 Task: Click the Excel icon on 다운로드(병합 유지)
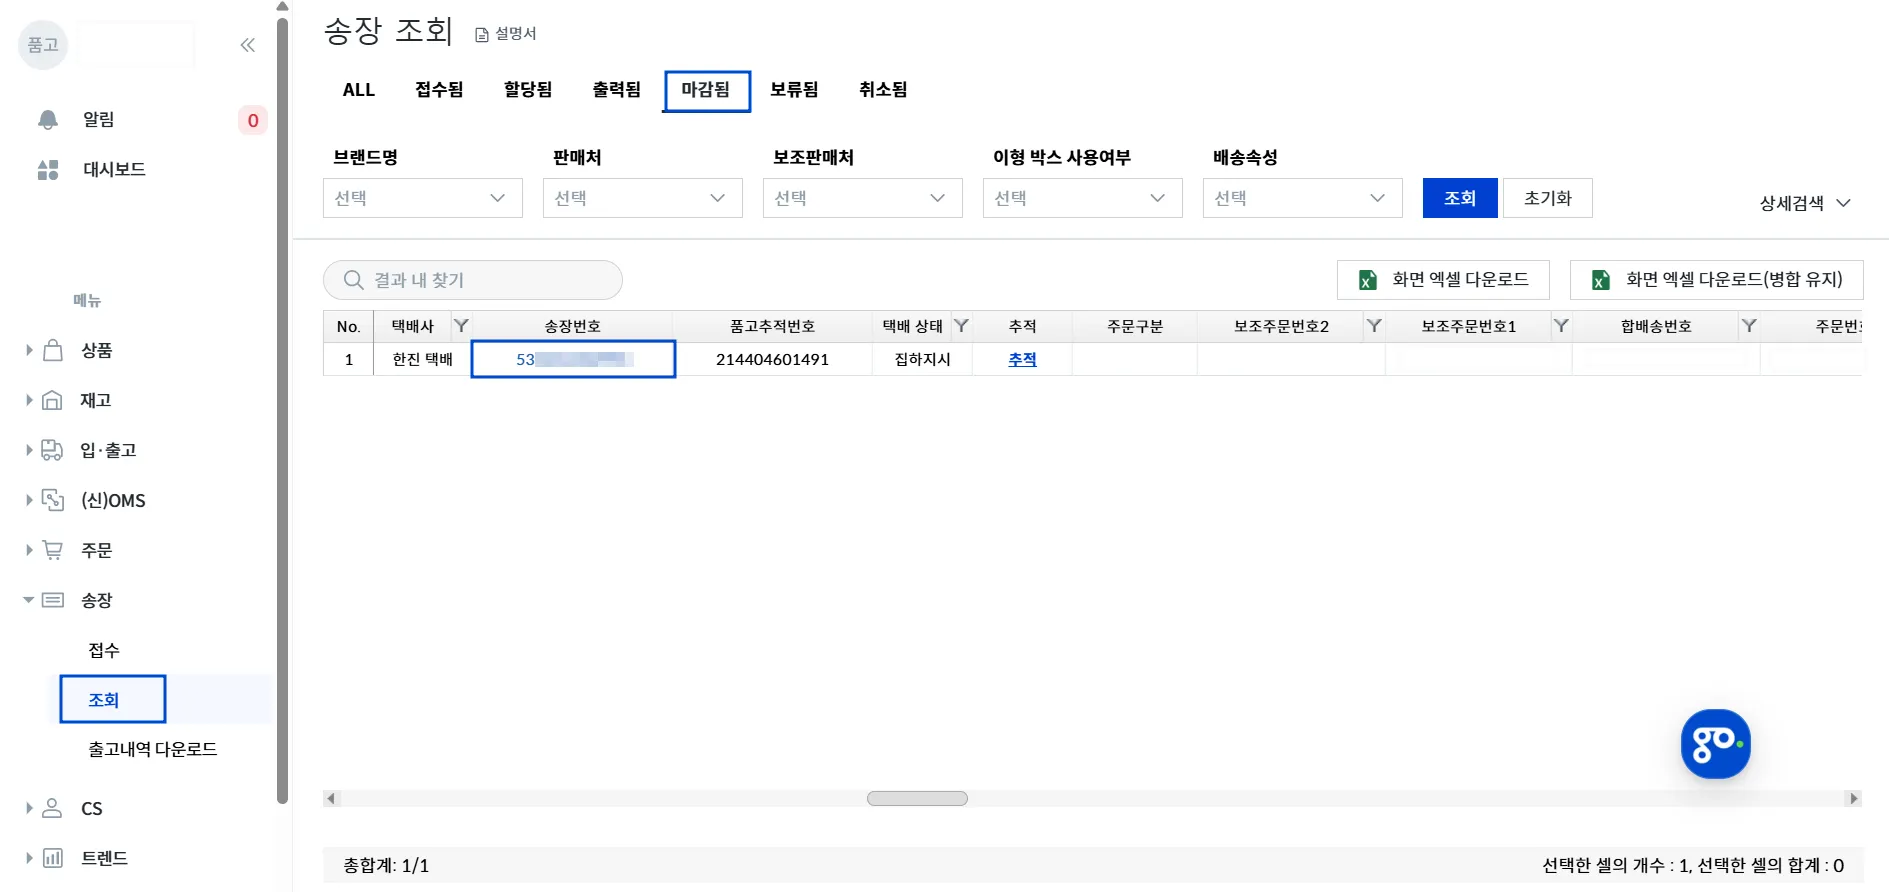click(x=1601, y=280)
